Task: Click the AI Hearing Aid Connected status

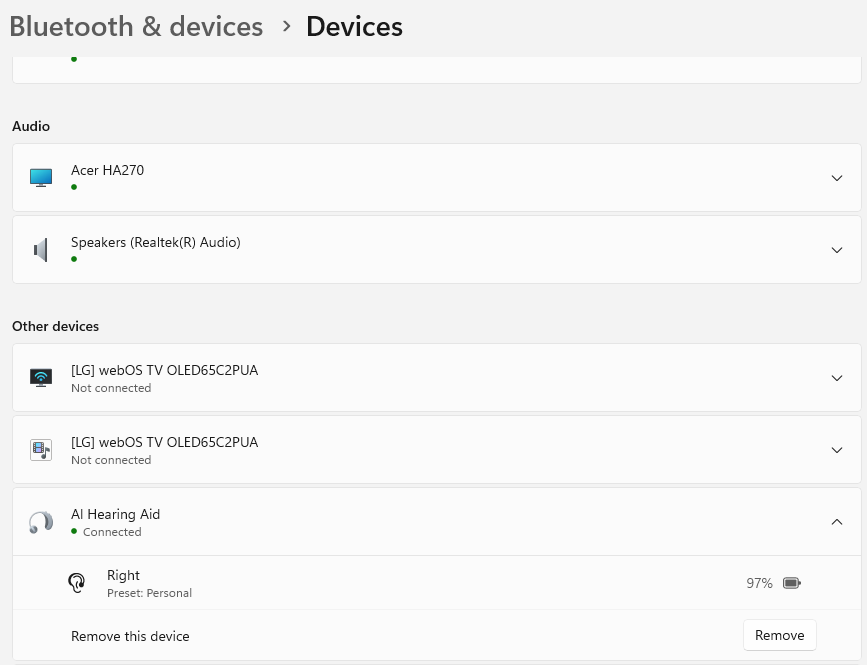Action: click(x=112, y=532)
